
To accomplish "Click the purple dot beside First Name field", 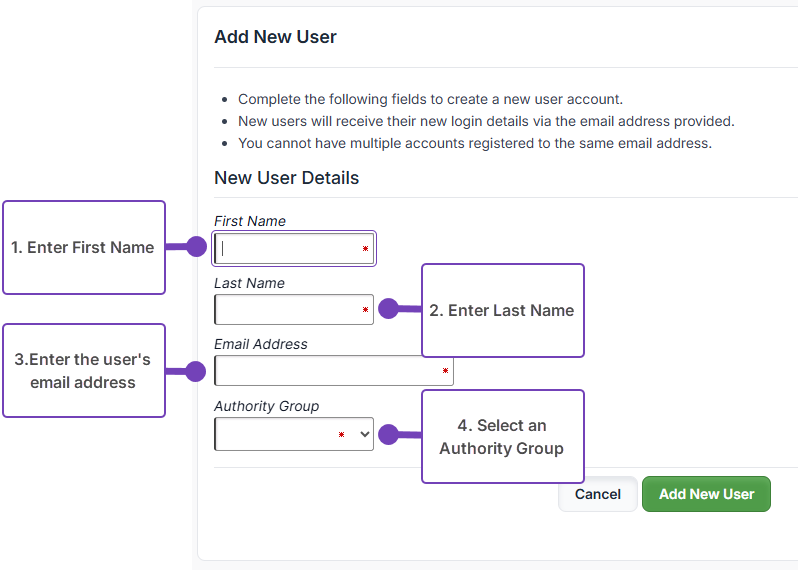I will click(x=196, y=247).
